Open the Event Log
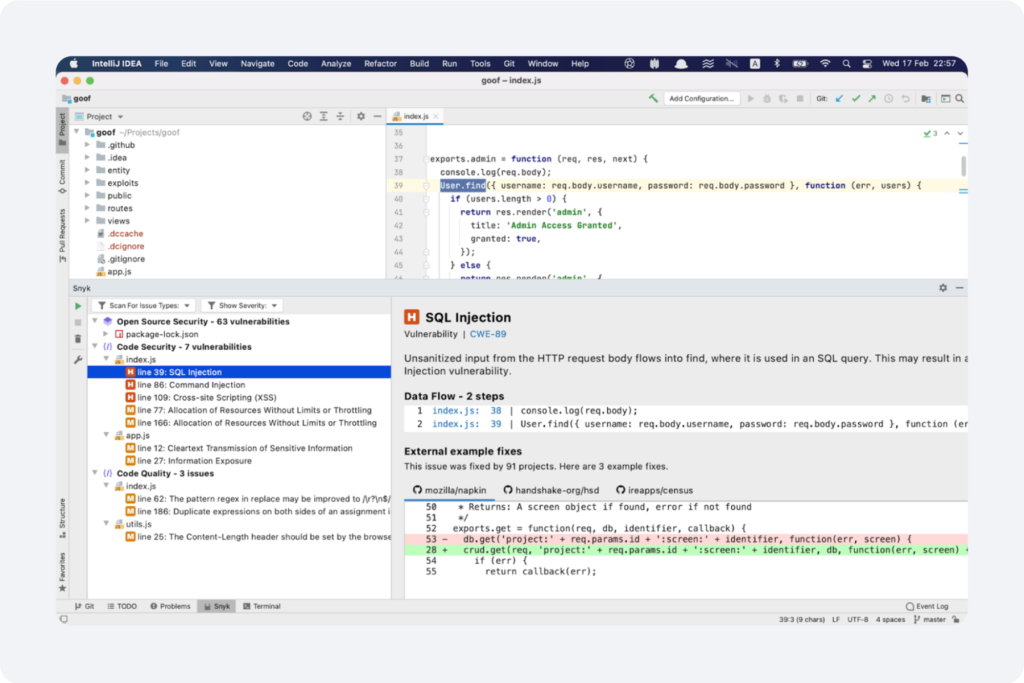The width and height of the screenshot is (1024, 683). click(x=927, y=607)
